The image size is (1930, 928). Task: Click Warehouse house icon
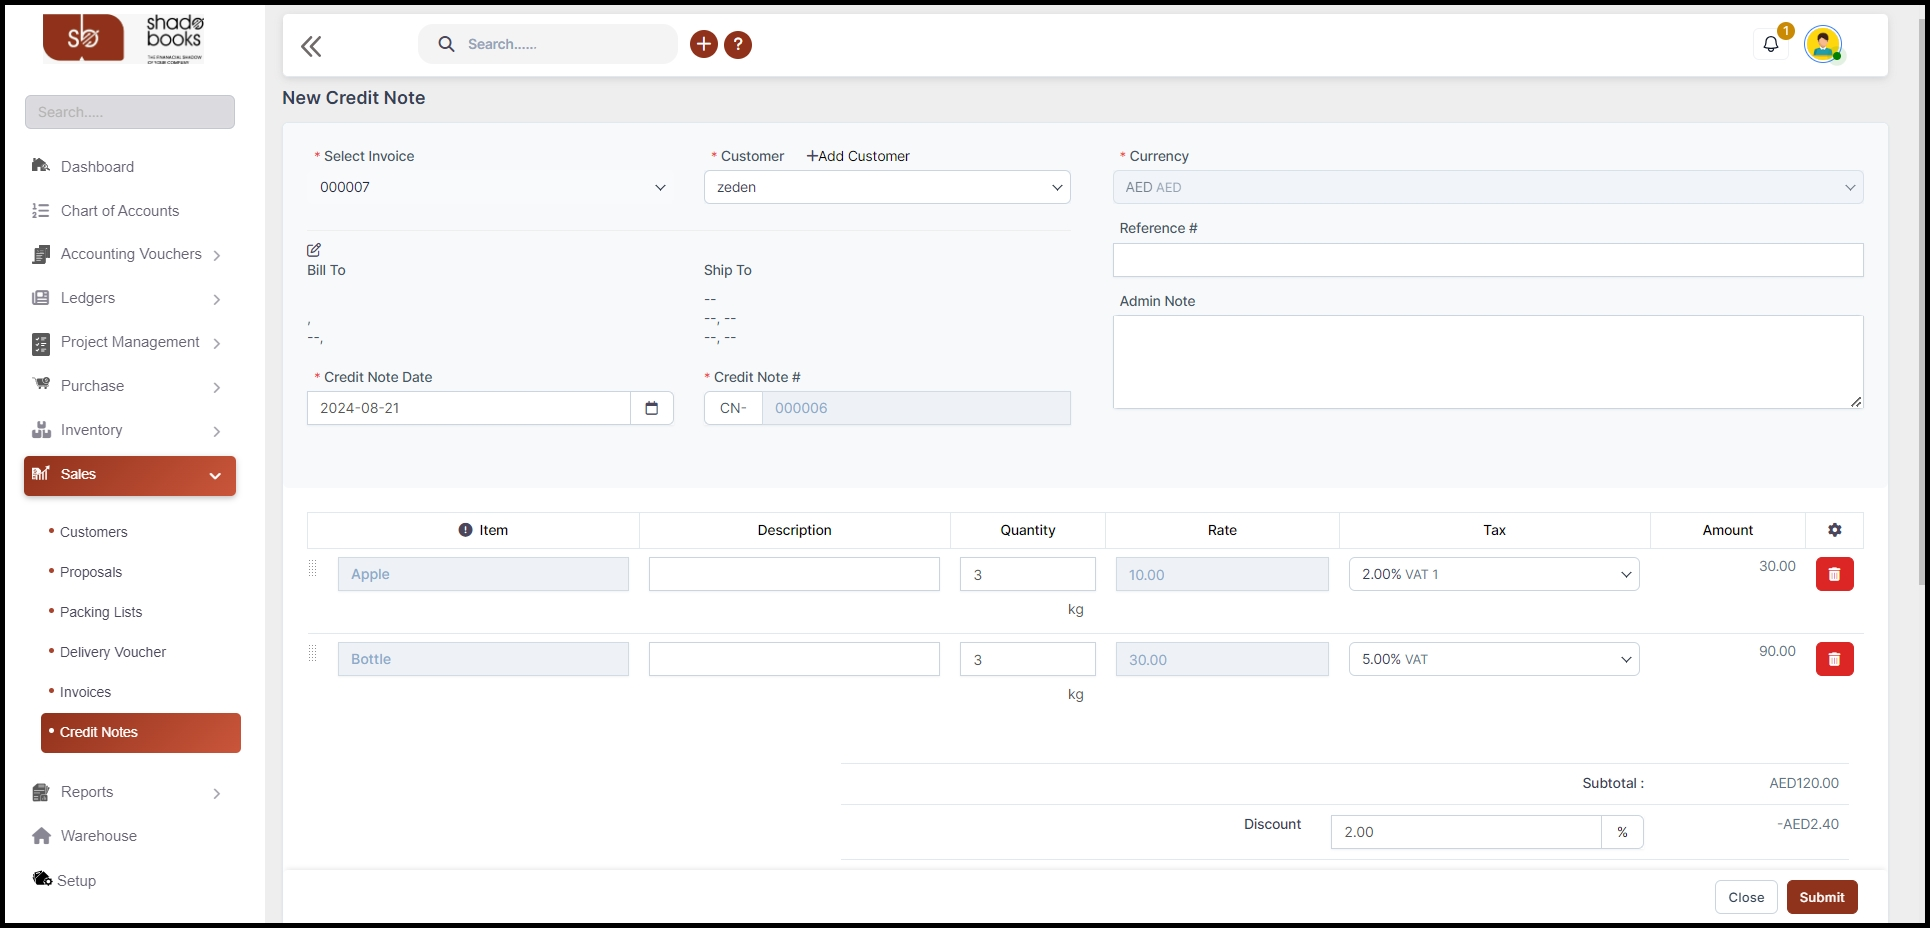(x=41, y=836)
